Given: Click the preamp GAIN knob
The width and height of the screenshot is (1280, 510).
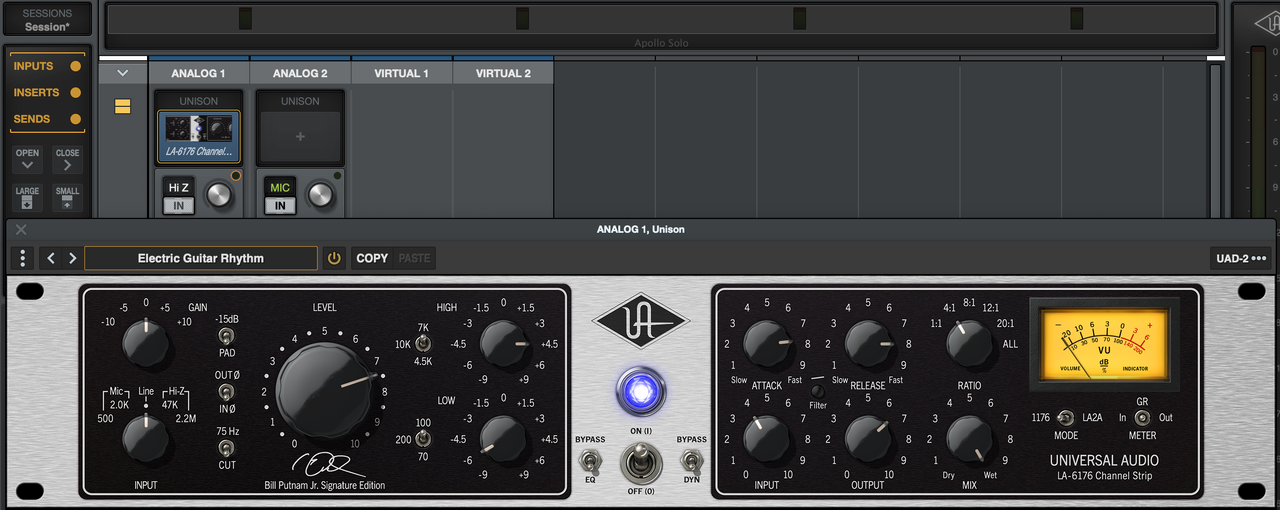Looking at the screenshot, I should tap(147, 344).
